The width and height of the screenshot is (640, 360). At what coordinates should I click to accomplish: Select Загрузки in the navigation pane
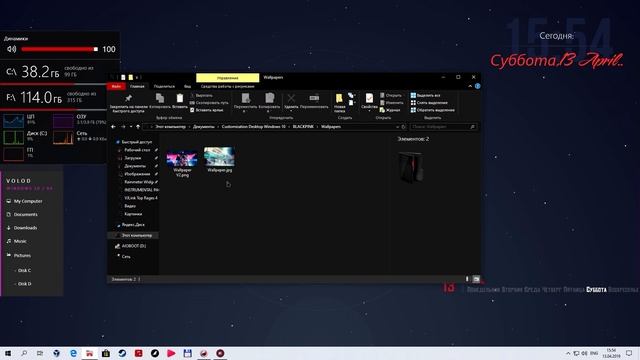pyautogui.click(x=133, y=158)
